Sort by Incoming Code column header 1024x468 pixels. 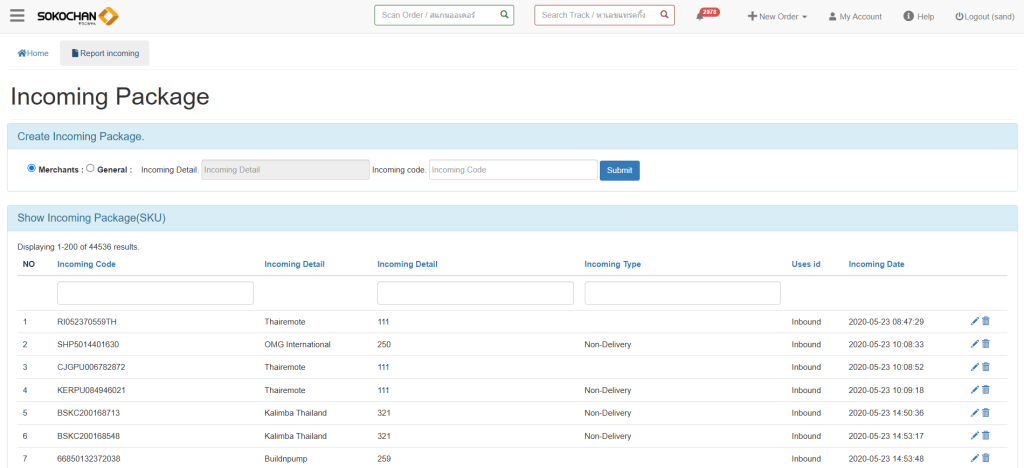[86, 264]
